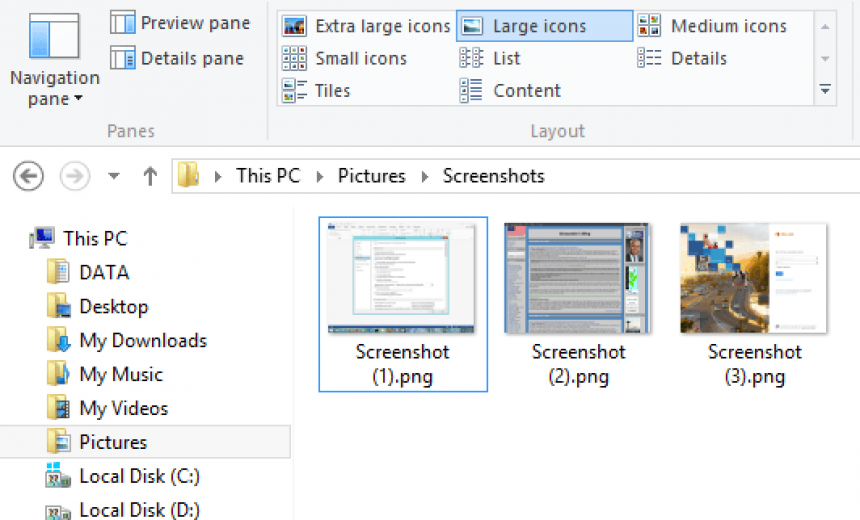The width and height of the screenshot is (860, 520).
Task: Select Screenshot (2).png thumbnail
Action: click(x=578, y=278)
